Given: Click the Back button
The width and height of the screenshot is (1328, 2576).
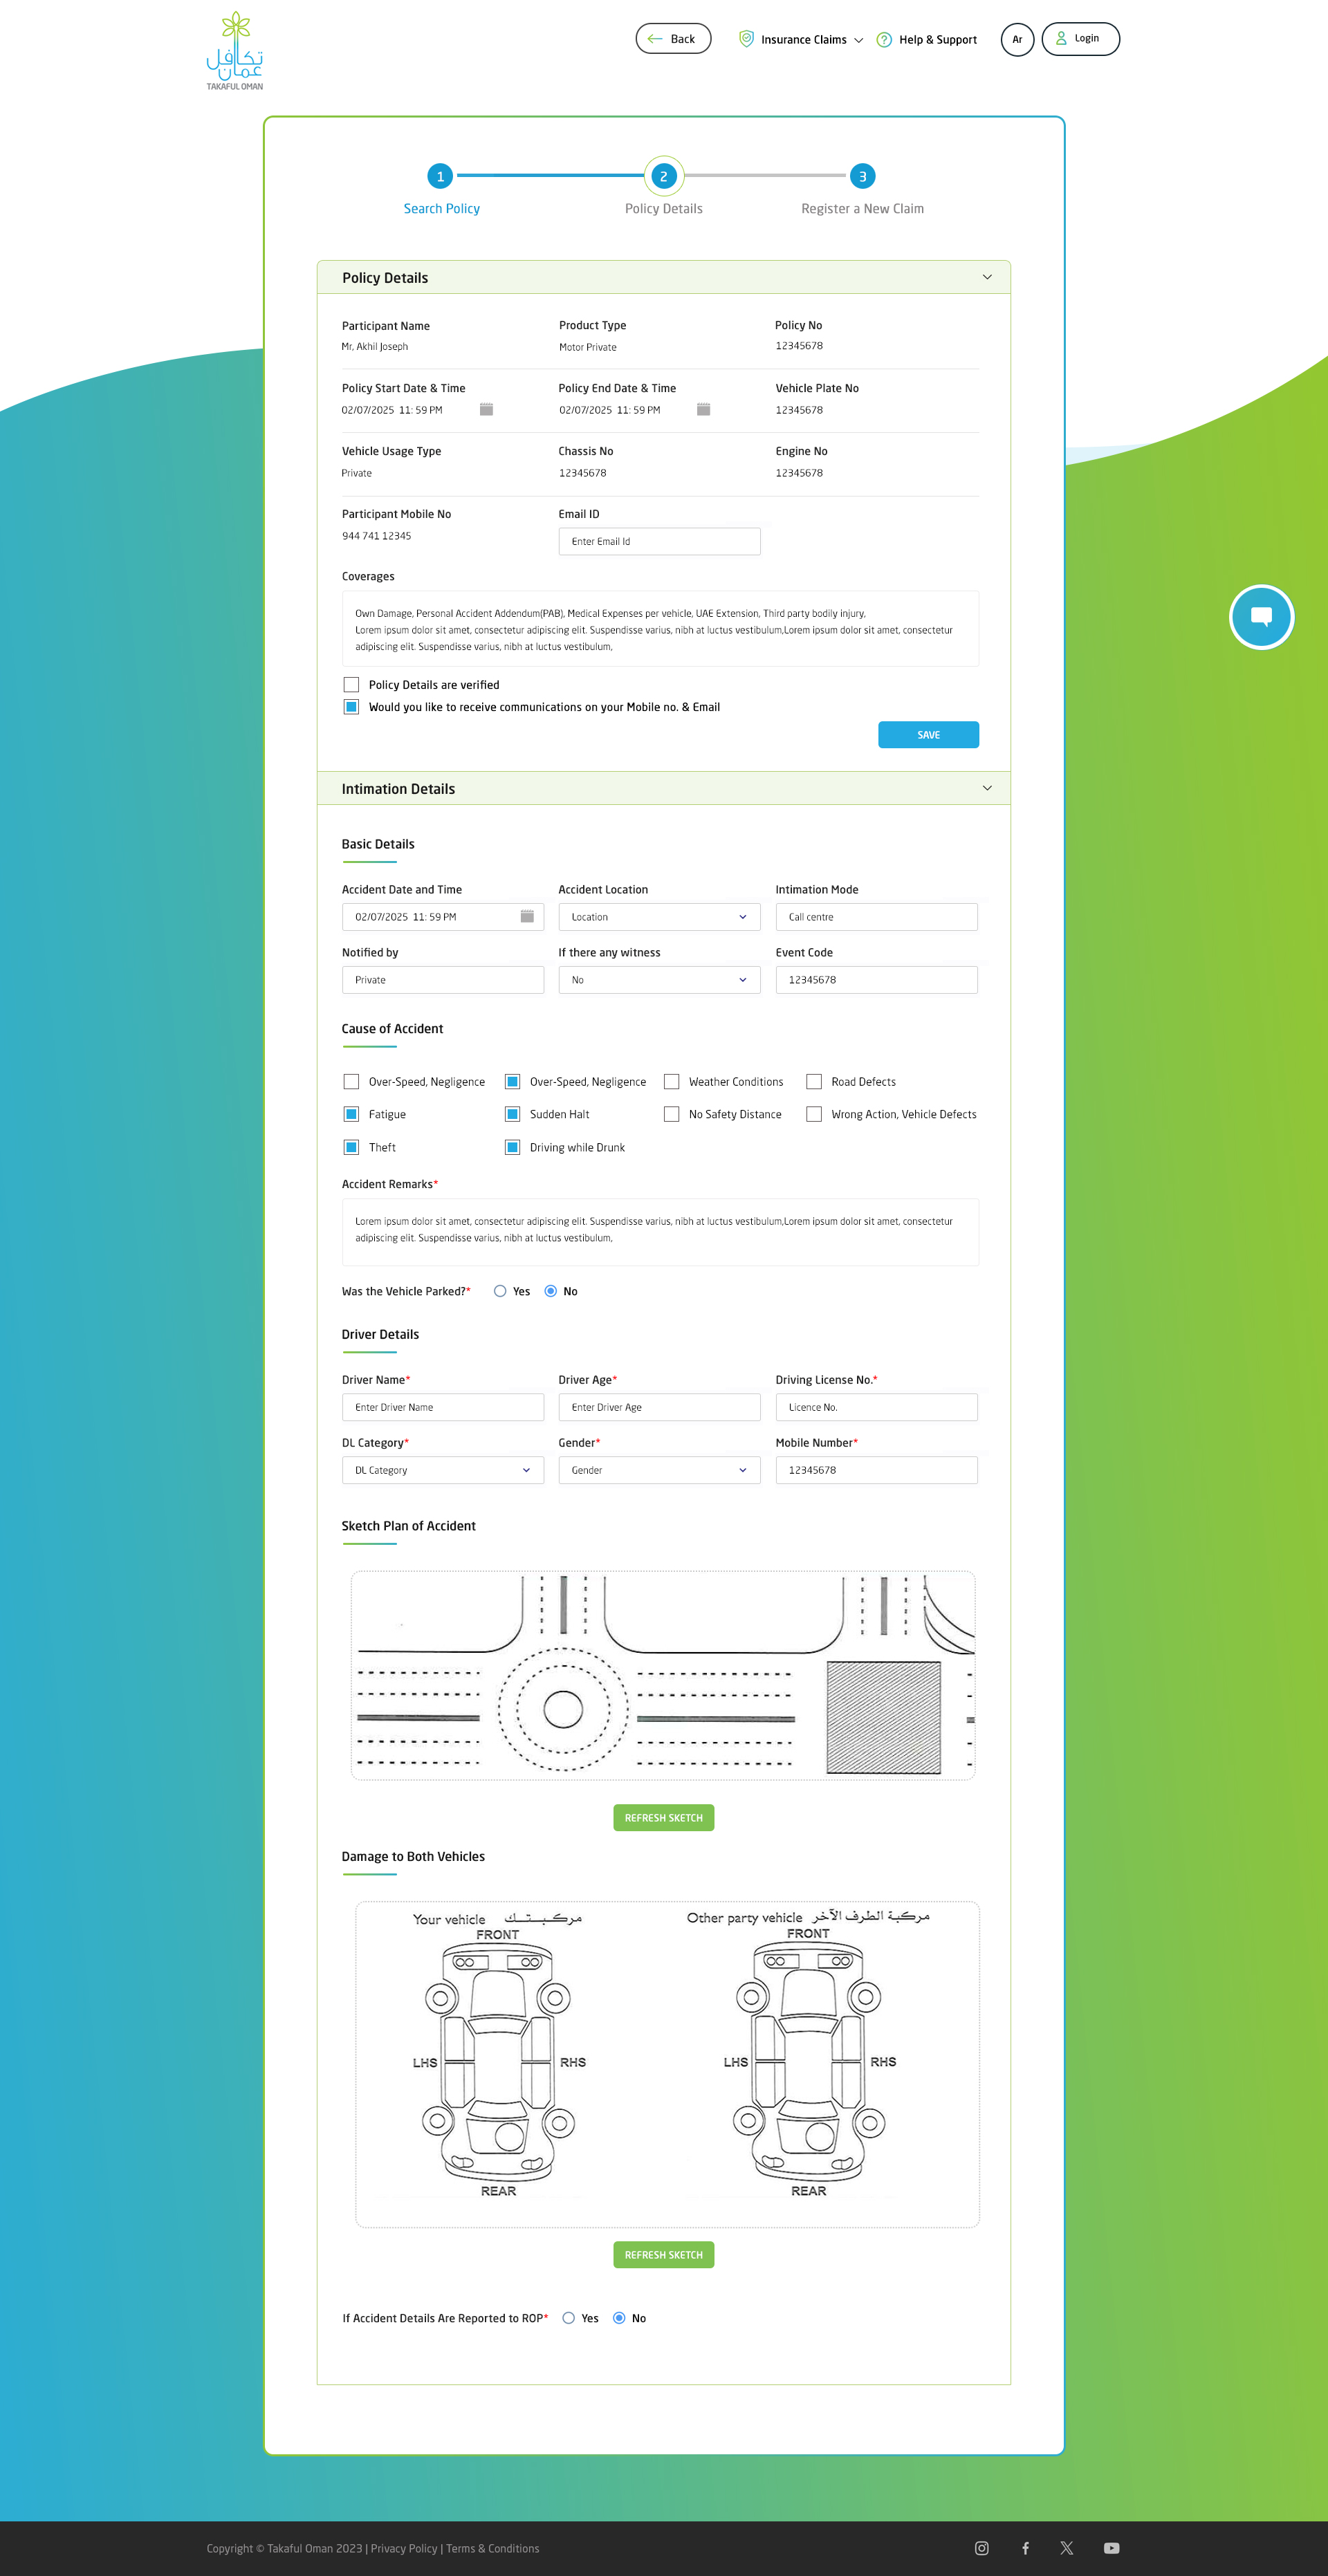Looking at the screenshot, I should (673, 39).
